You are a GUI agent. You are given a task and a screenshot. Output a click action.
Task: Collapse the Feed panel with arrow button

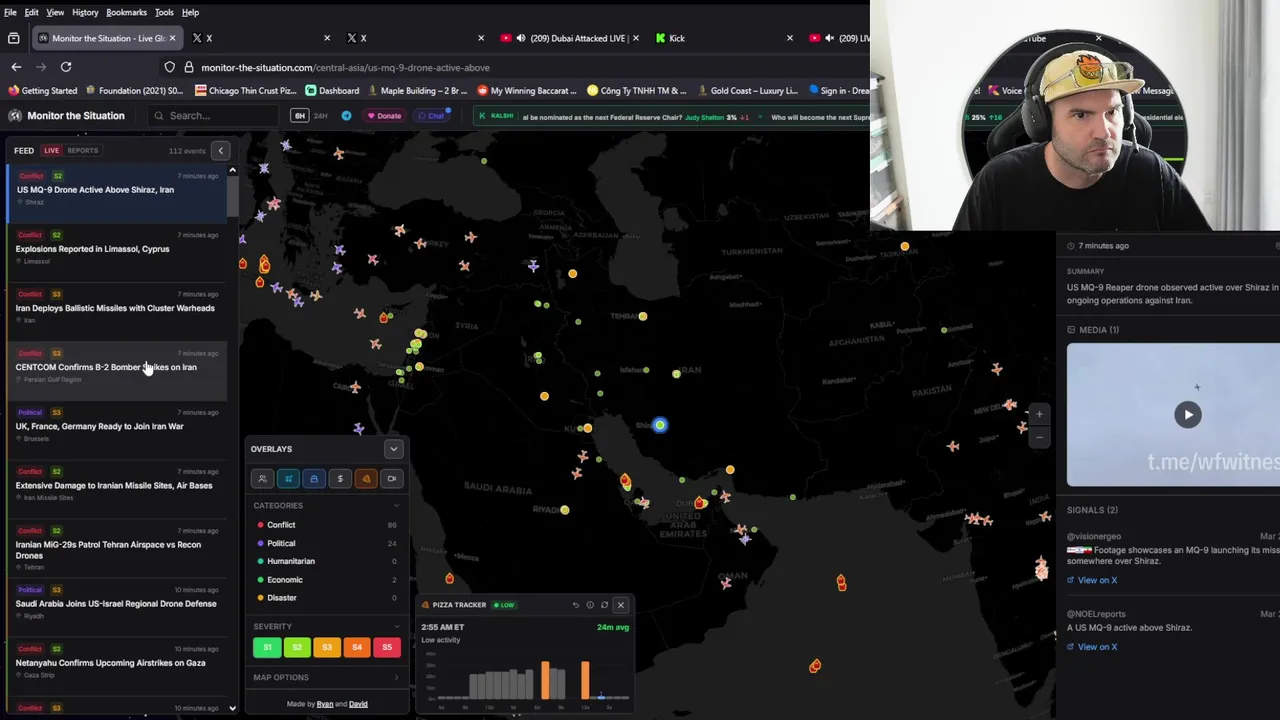tap(221, 151)
